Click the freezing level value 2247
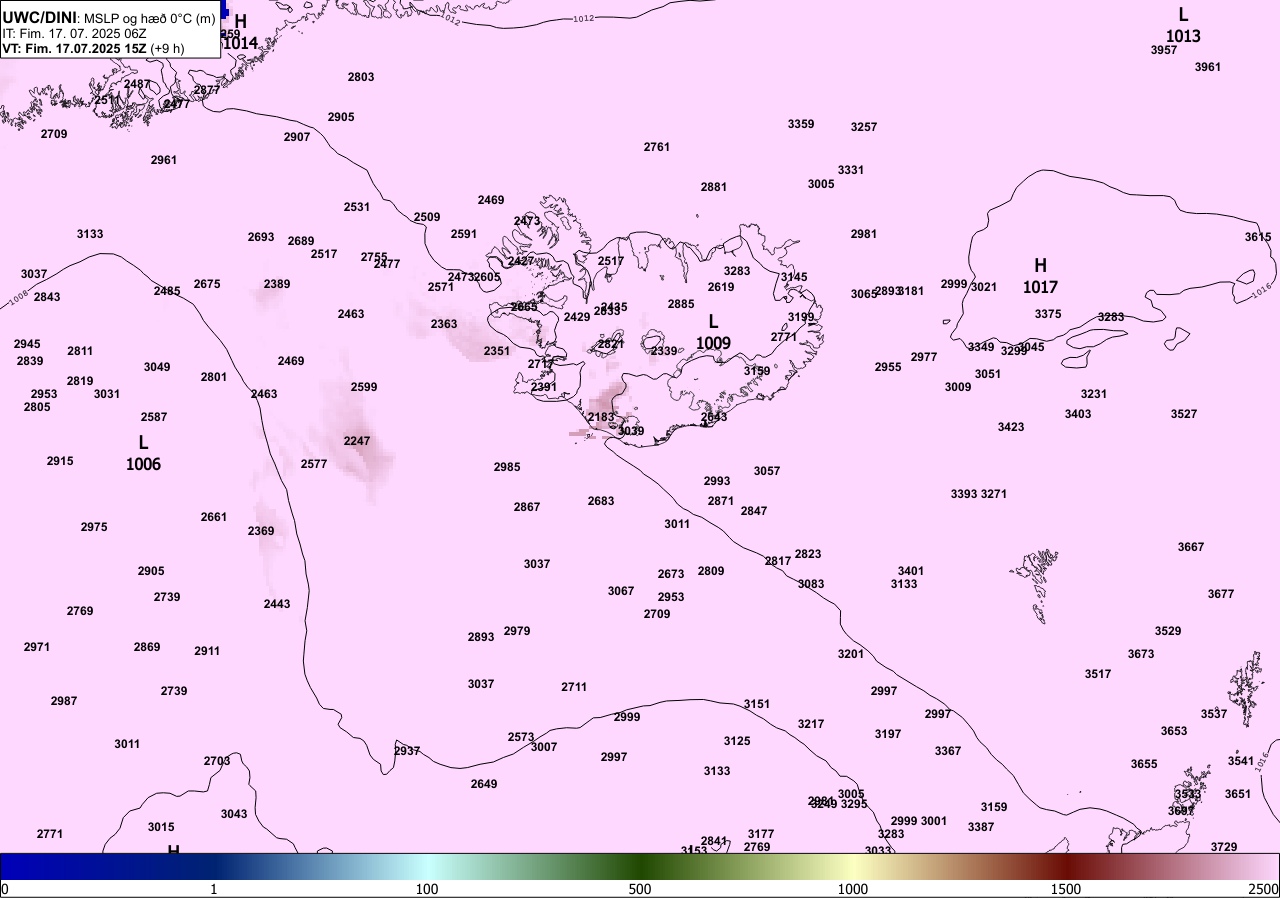Screen dimensions: 1280x898 [357, 441]
